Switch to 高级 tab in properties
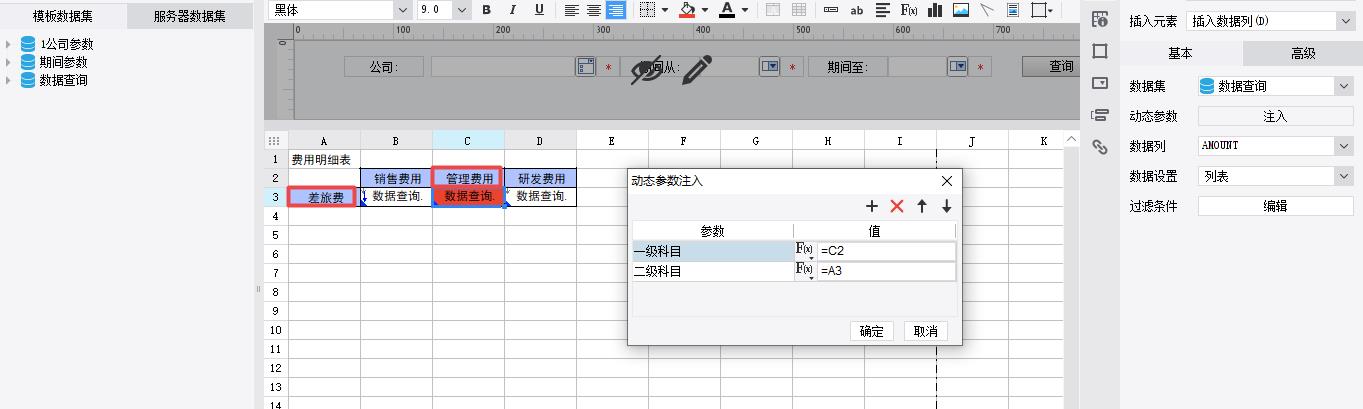The height and width of the screenshot is (409, 1363). click(1303, 53)
